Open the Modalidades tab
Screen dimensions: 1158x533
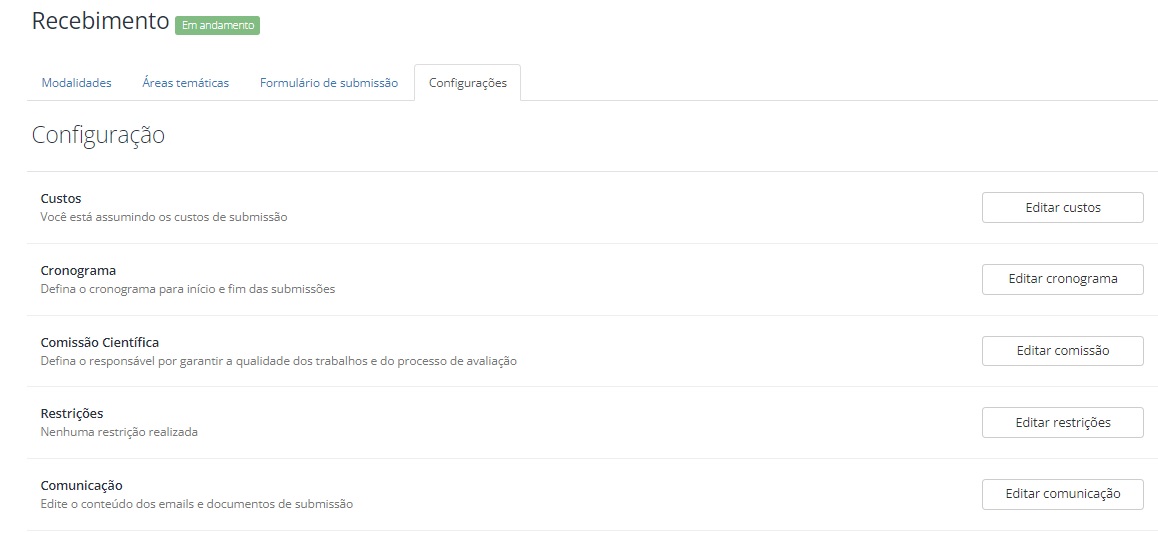pos(76,83)
